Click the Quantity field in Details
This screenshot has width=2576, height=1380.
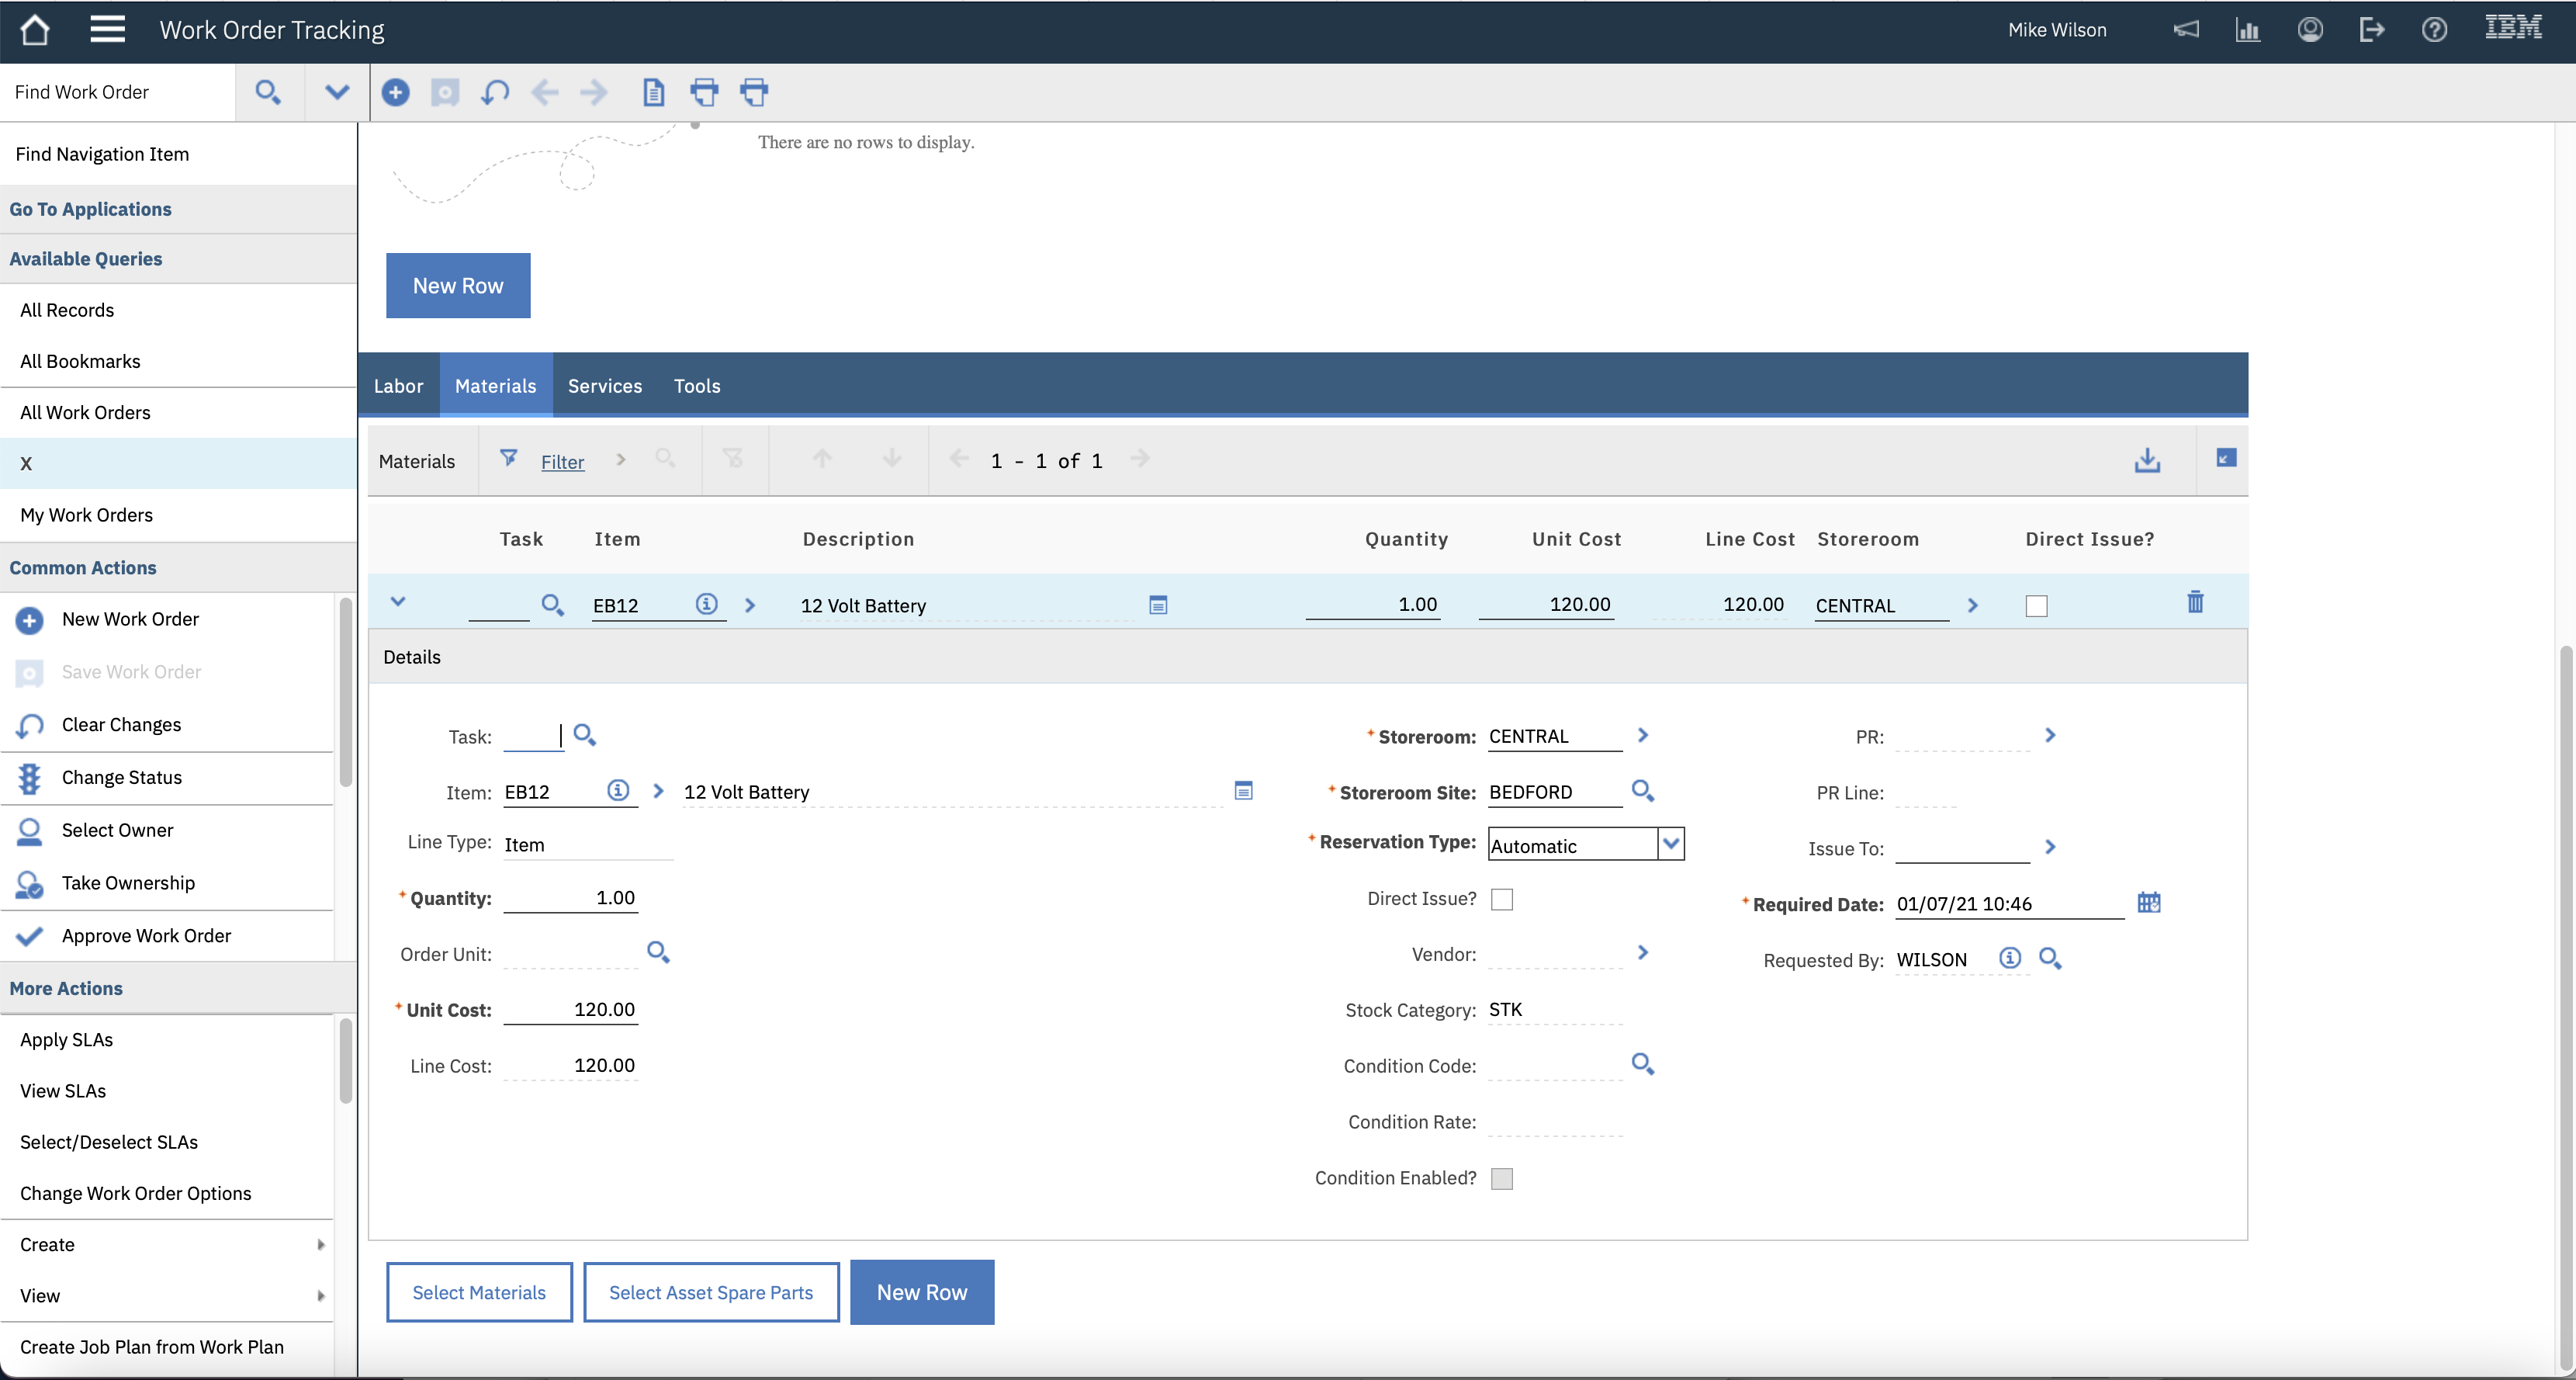click(x=570, y=898)
